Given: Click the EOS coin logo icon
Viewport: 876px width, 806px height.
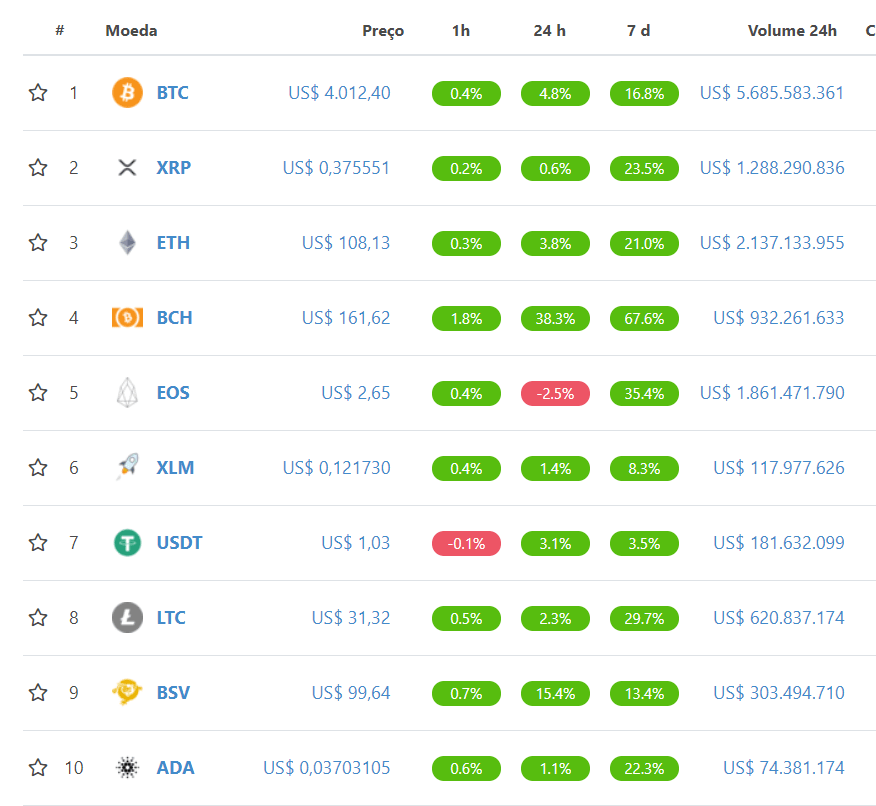Looking at the screenshot, I should coord(127,393).
